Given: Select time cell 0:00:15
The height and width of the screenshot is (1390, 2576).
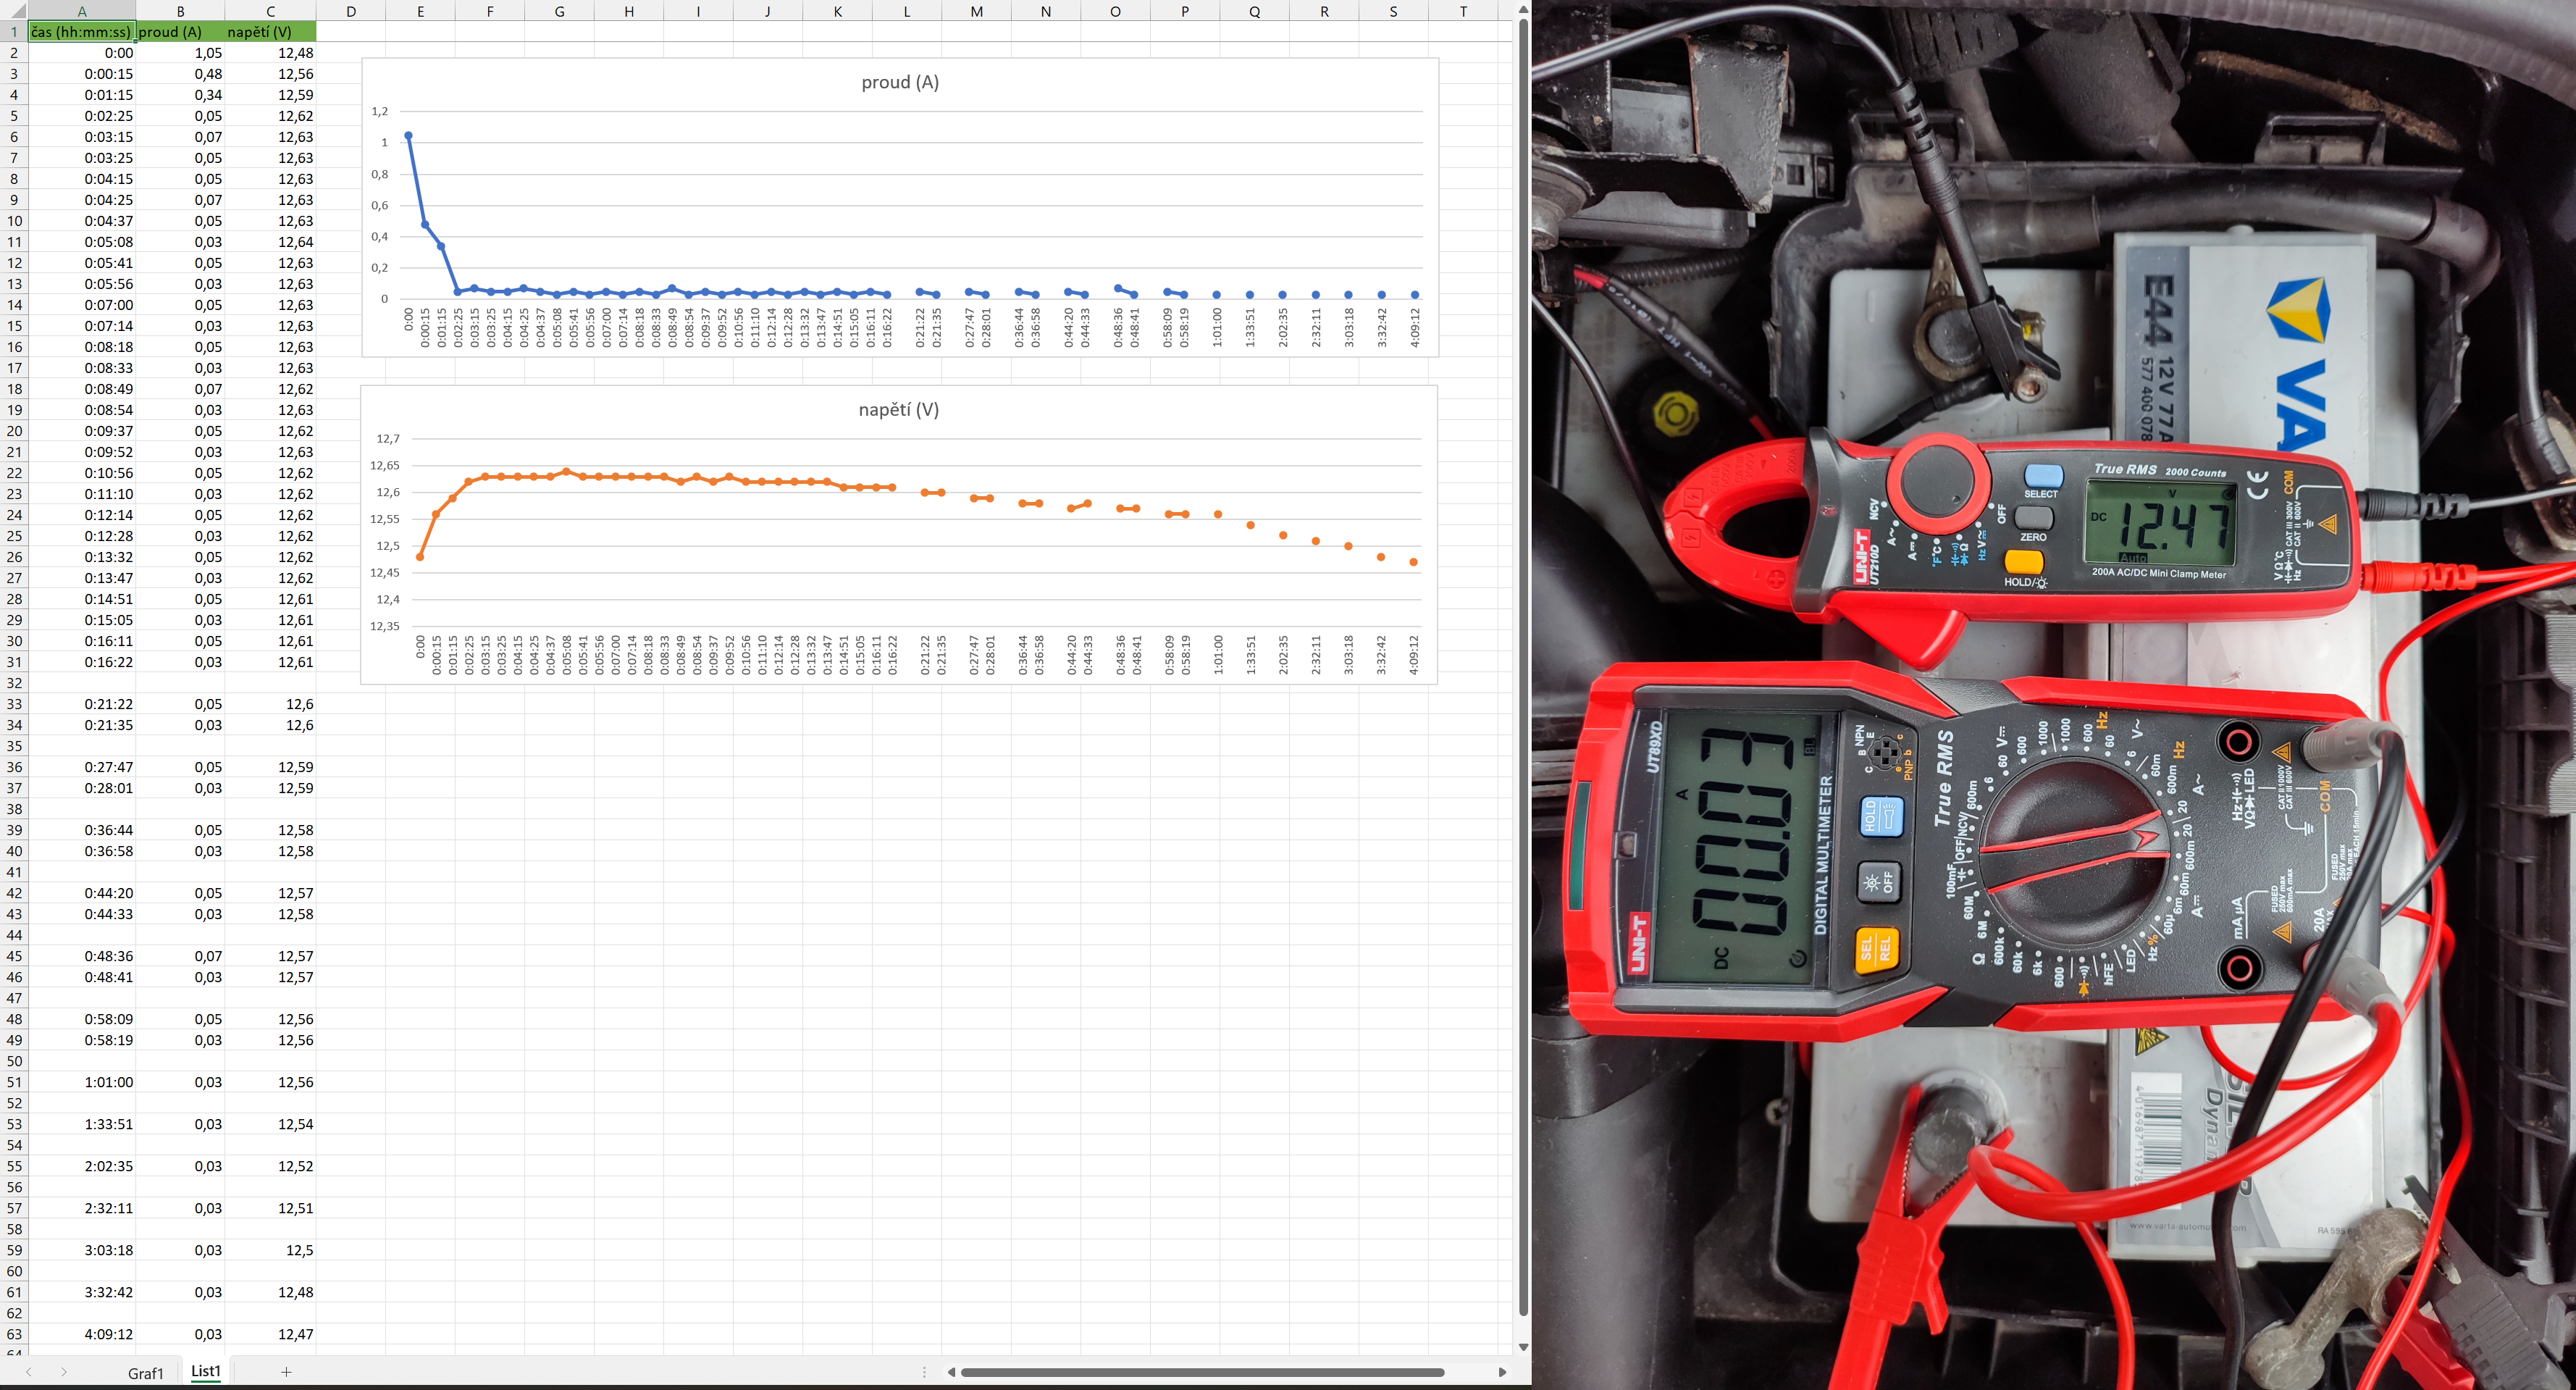Looking at the screenshot, I should [82, 74].
